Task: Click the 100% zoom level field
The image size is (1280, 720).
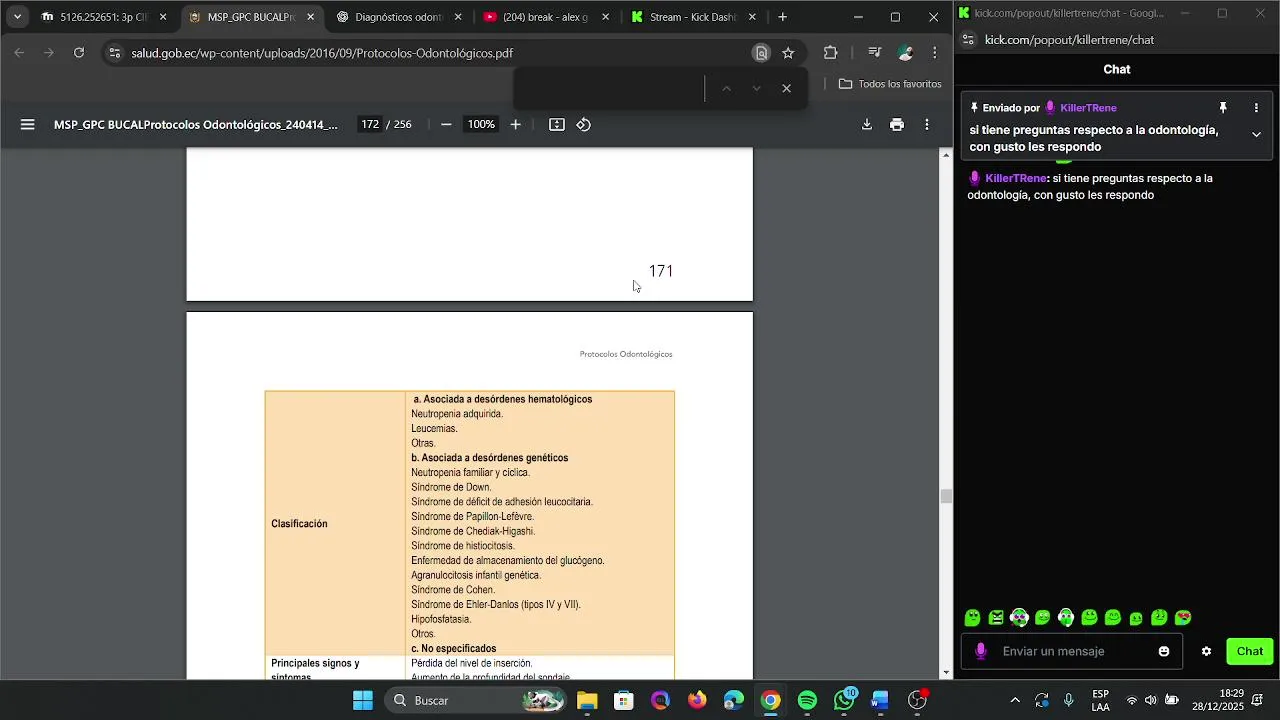Action: tap(481, 124)
